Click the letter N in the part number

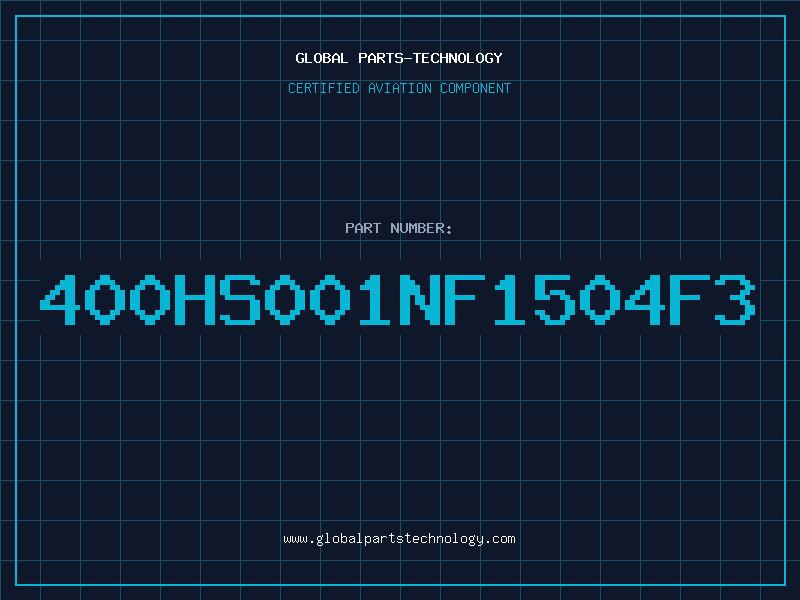419,299
